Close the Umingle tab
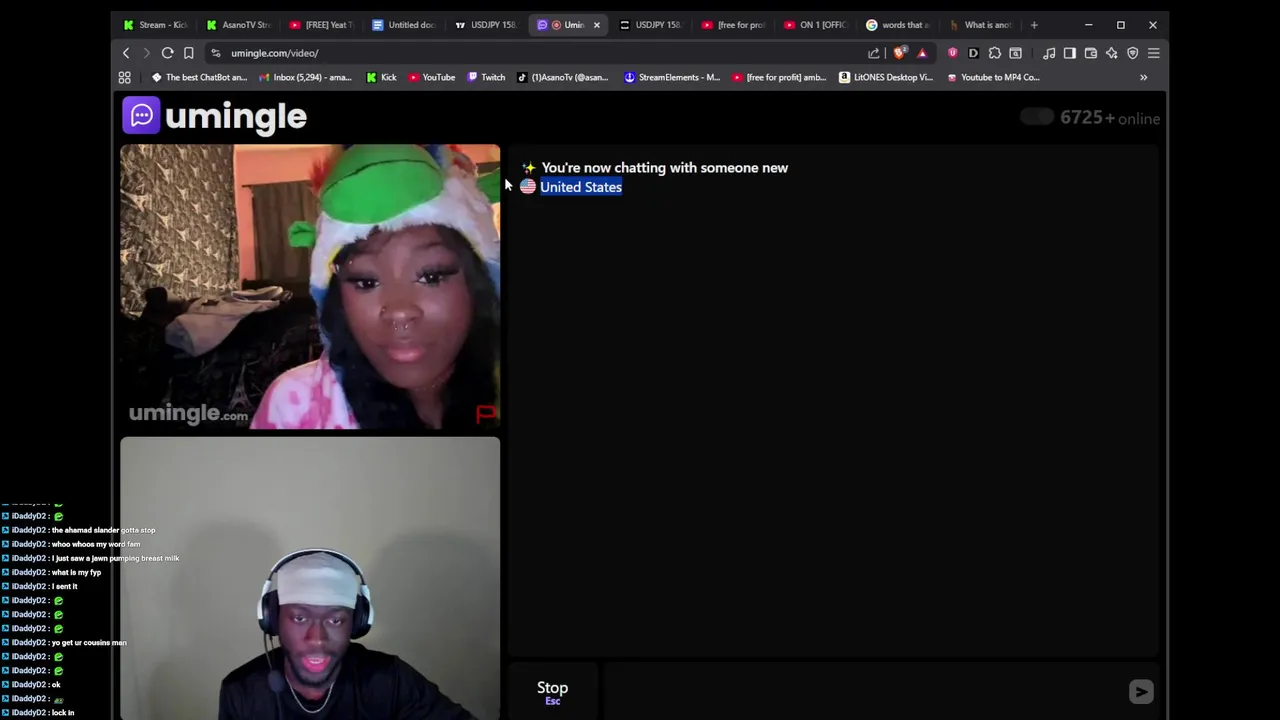The height and width of the screenshot is (720, 1280). [x=597, y=25]
